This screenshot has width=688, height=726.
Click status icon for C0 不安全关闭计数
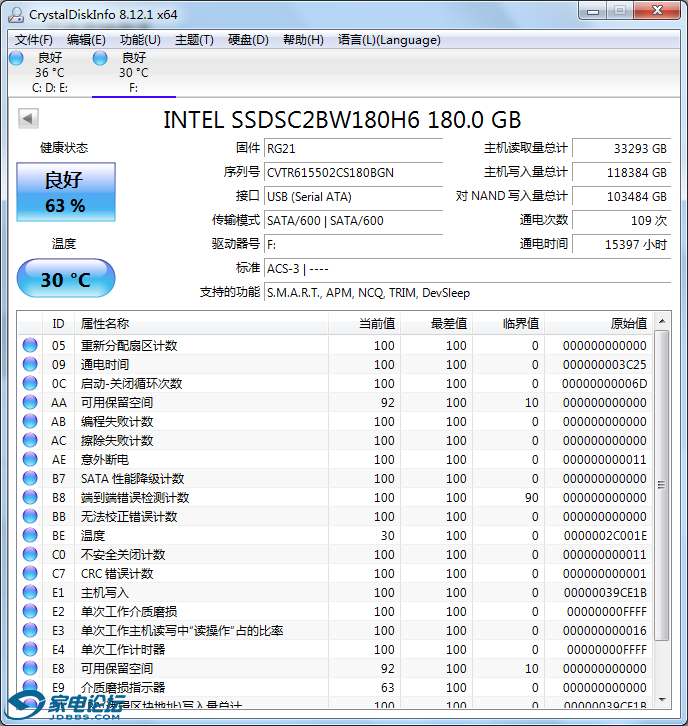click(30, 554)
